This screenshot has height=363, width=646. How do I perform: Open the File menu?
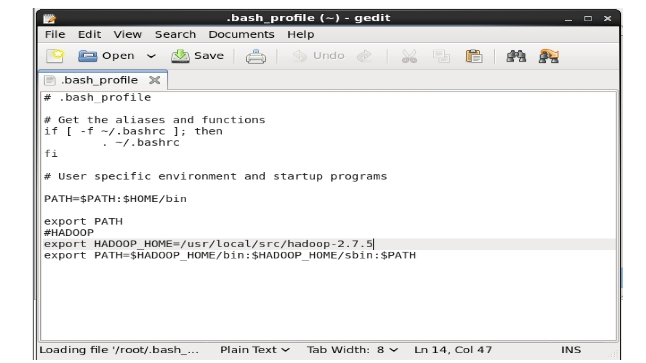coord(55,34)
